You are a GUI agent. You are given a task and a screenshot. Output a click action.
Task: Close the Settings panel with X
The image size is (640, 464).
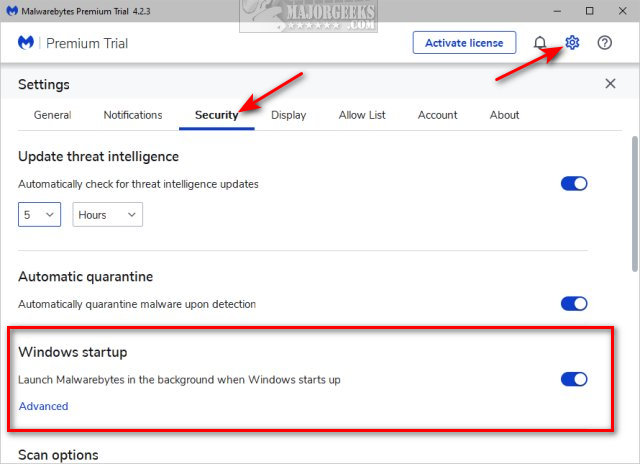(x=610, y=84)
